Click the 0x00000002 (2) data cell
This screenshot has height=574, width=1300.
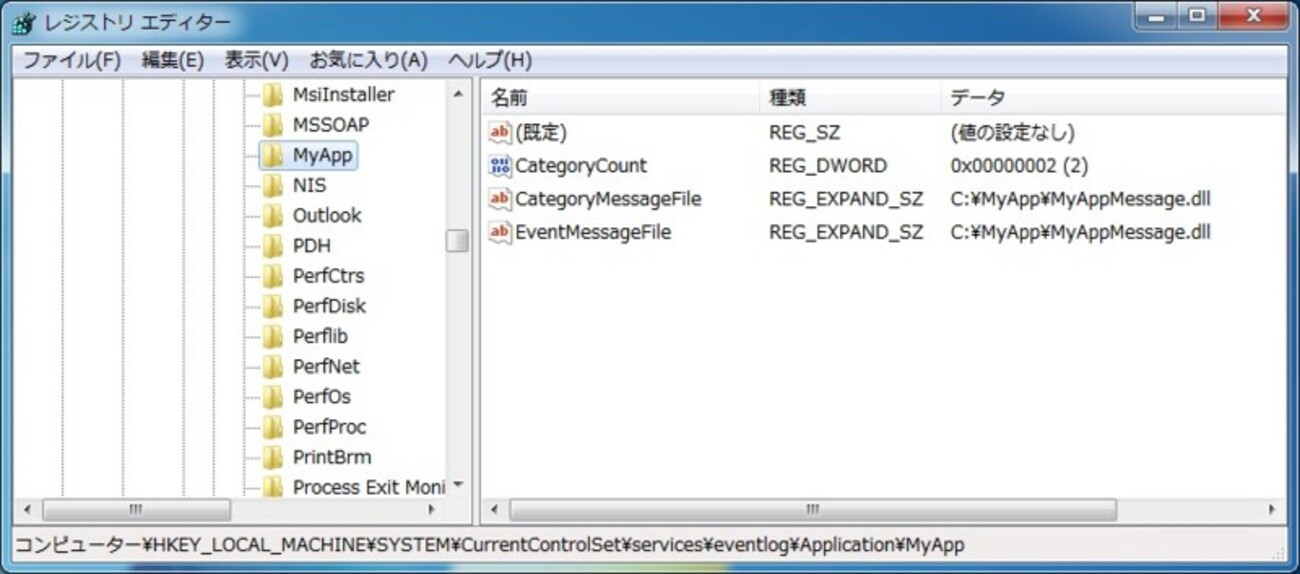(x=1020, y=166)
